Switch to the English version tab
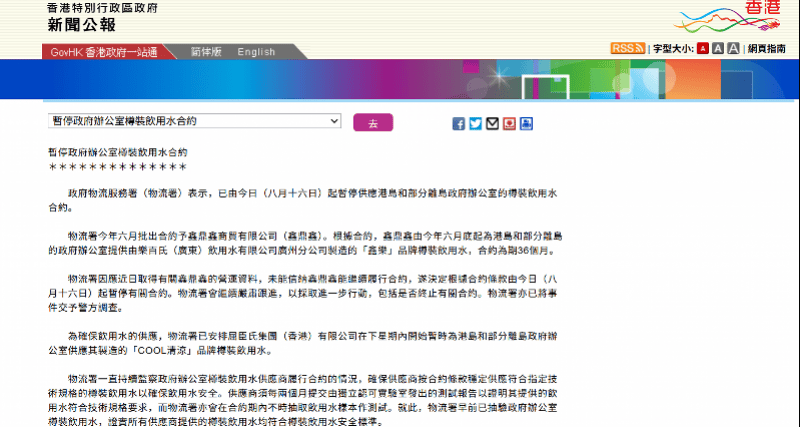This screenshot has height=427, width=800. (x=256, y=52)
